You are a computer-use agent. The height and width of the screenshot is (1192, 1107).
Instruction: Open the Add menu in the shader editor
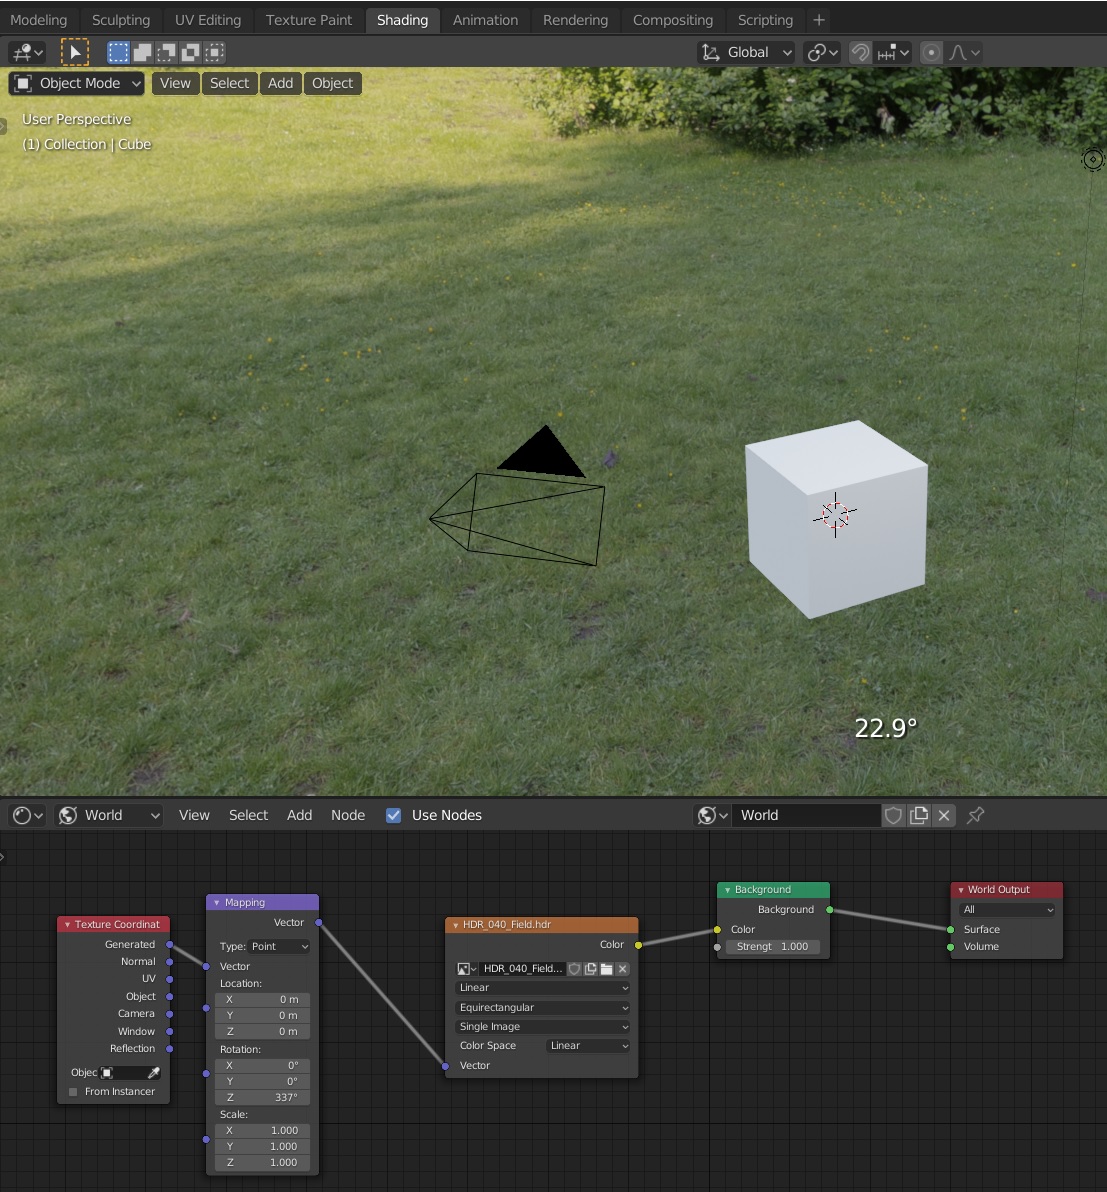coord(299,815)
